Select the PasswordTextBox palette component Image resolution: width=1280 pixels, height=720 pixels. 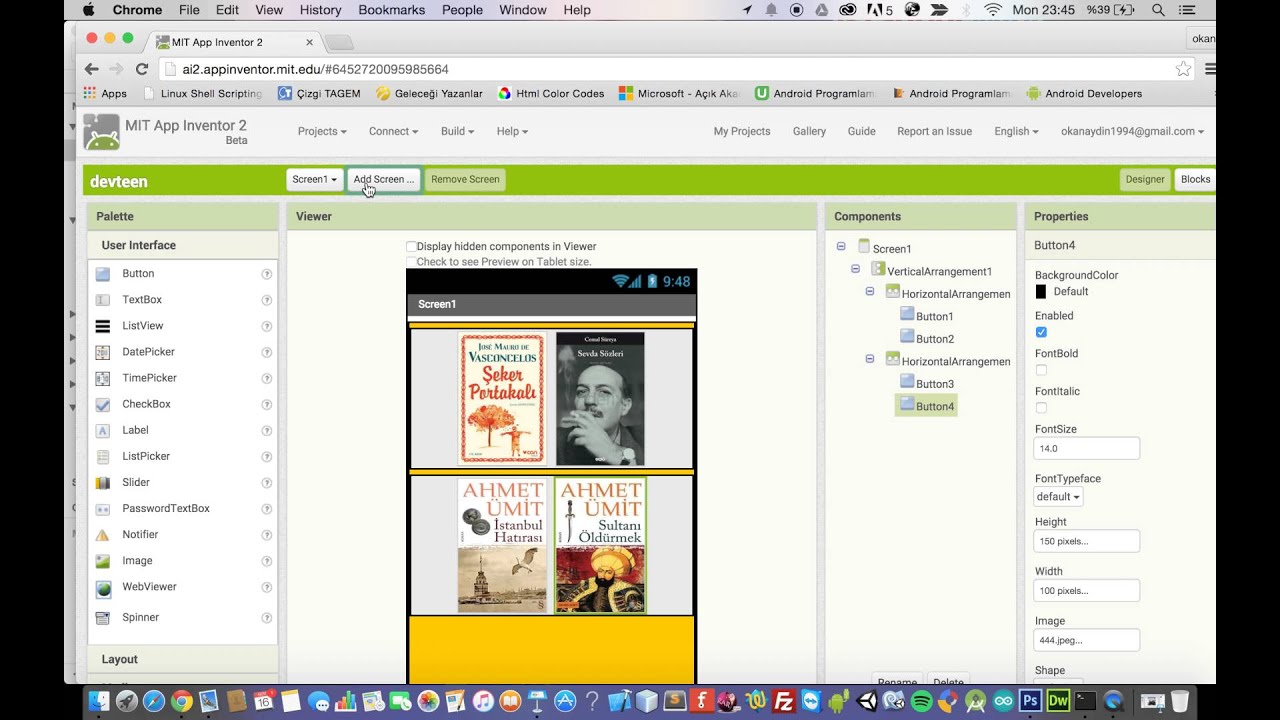[166, 508]
